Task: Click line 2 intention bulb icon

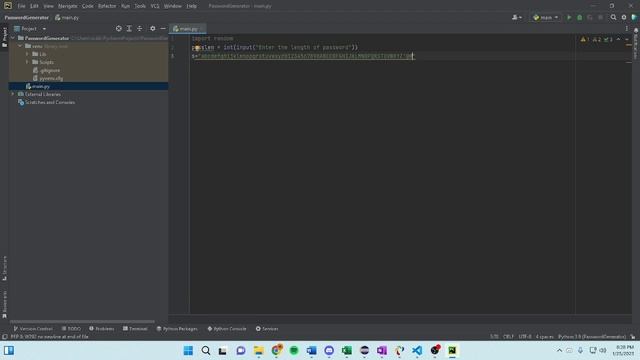Action: click(197, 47)
